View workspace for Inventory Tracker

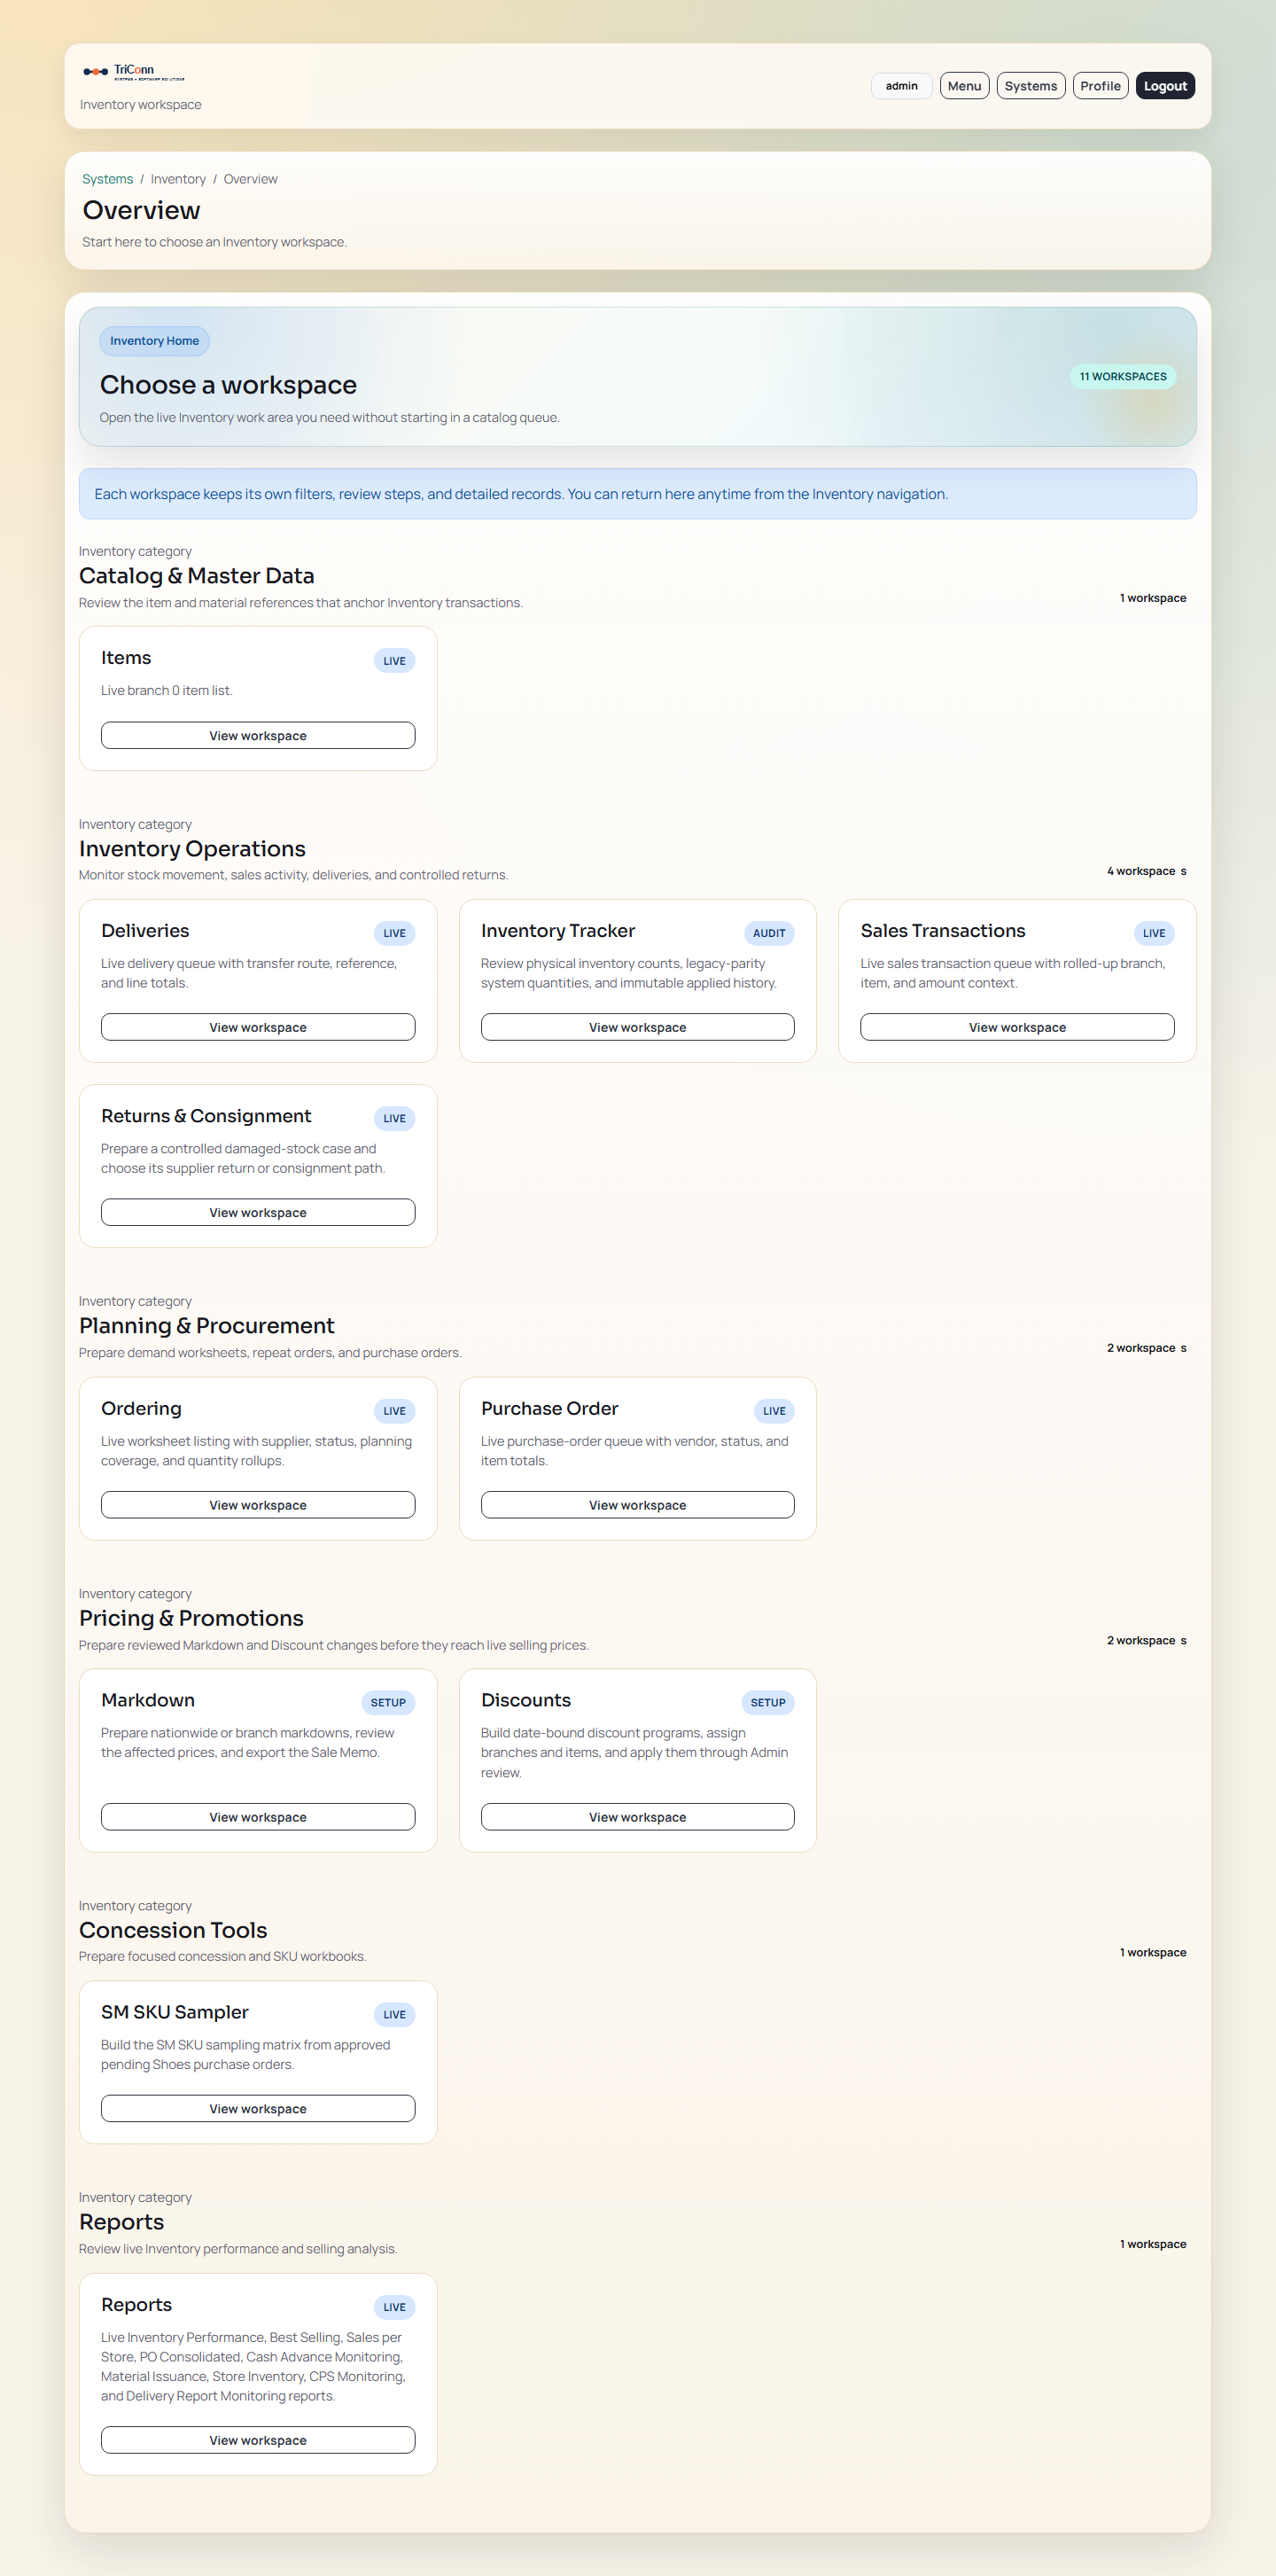pos(637,1027)
